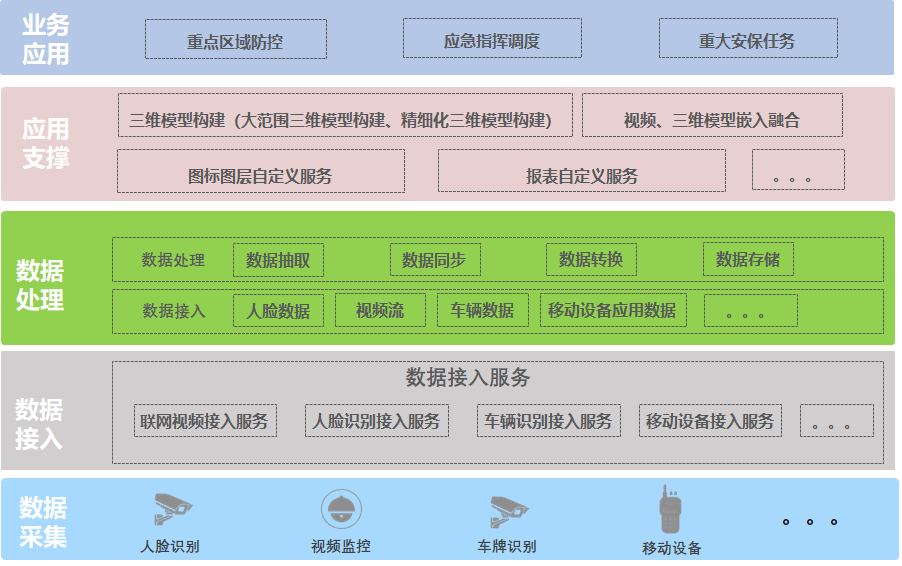Screen dimensions: 902x566
Task: Click the 三维模型构建 description box
Action: click(345, 117)
